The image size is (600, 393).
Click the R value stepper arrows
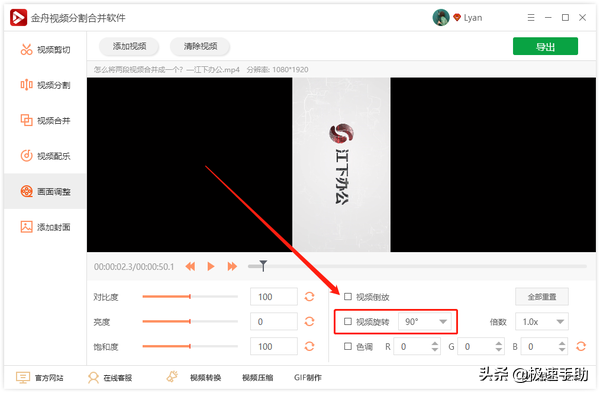click(435, 346)
